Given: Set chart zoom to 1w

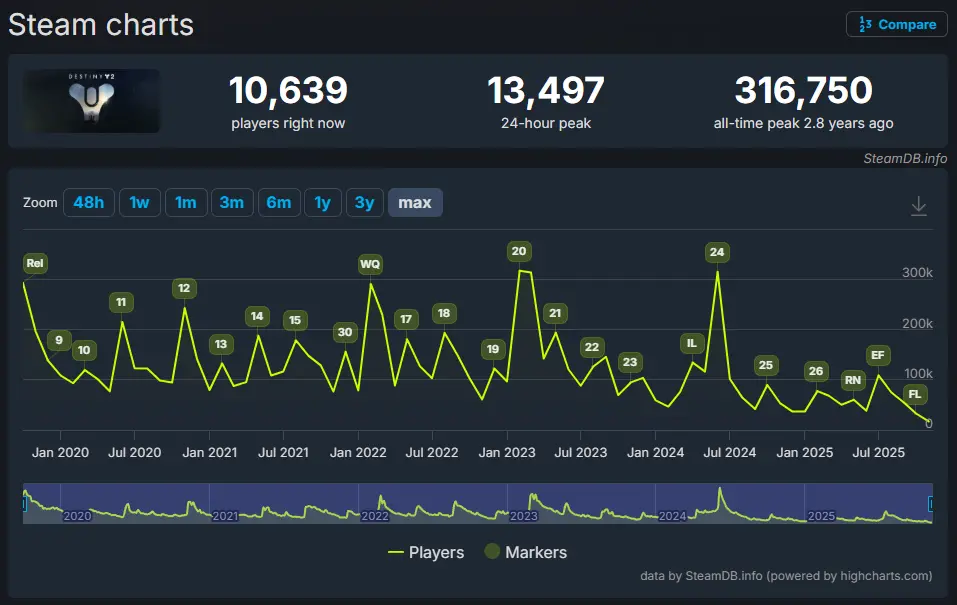Looking at the screenshot, I should tap(140, 203).
